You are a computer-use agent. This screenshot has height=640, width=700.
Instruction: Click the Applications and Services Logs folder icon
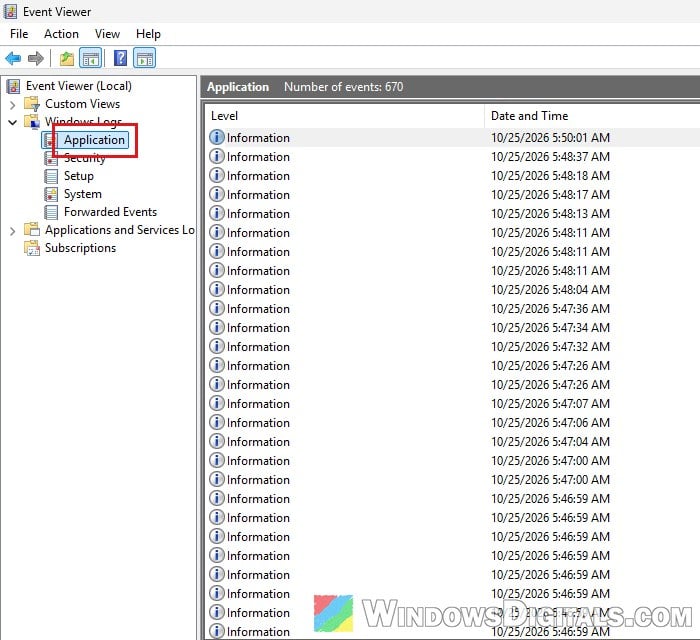32,230
